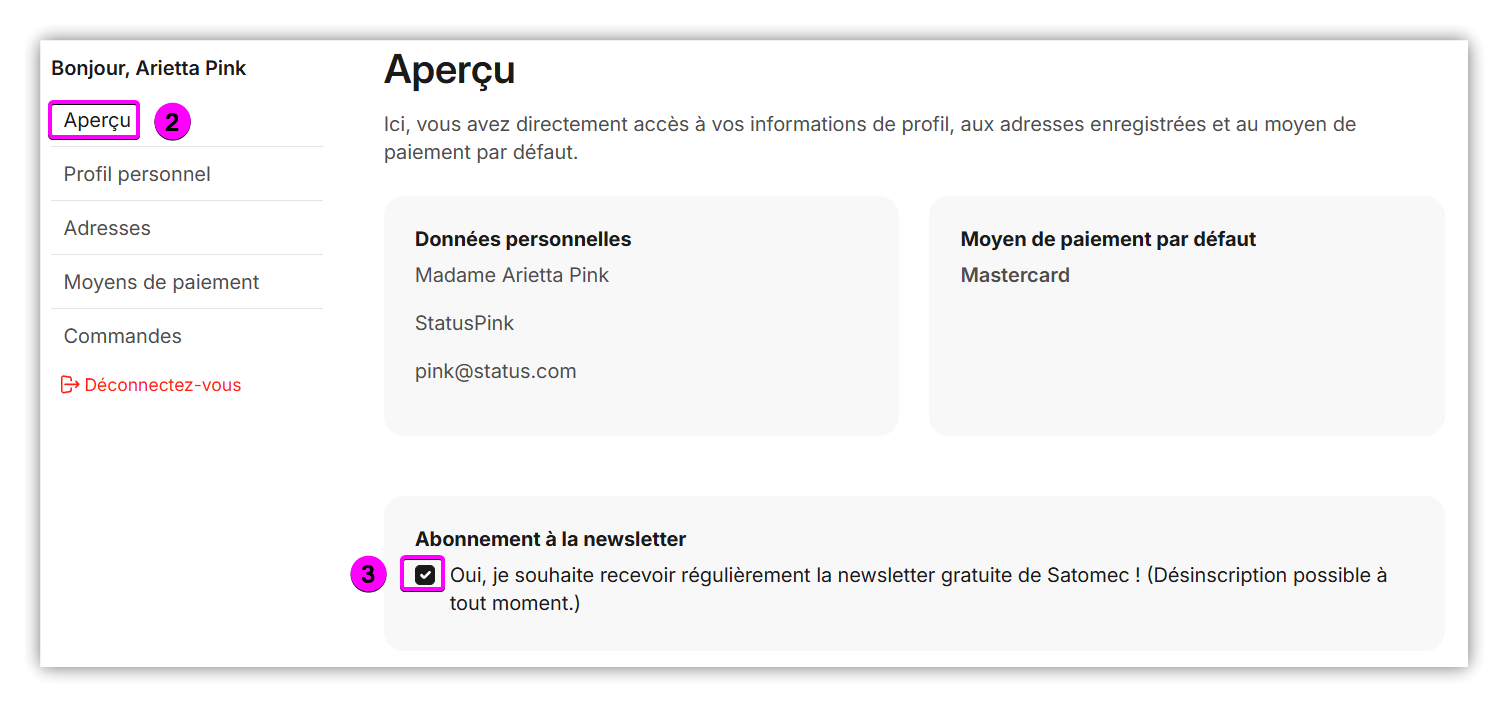Viewport: 1508px width, 707px height.
Task: Click the pink number 3 badge
Action: [369, 575]
